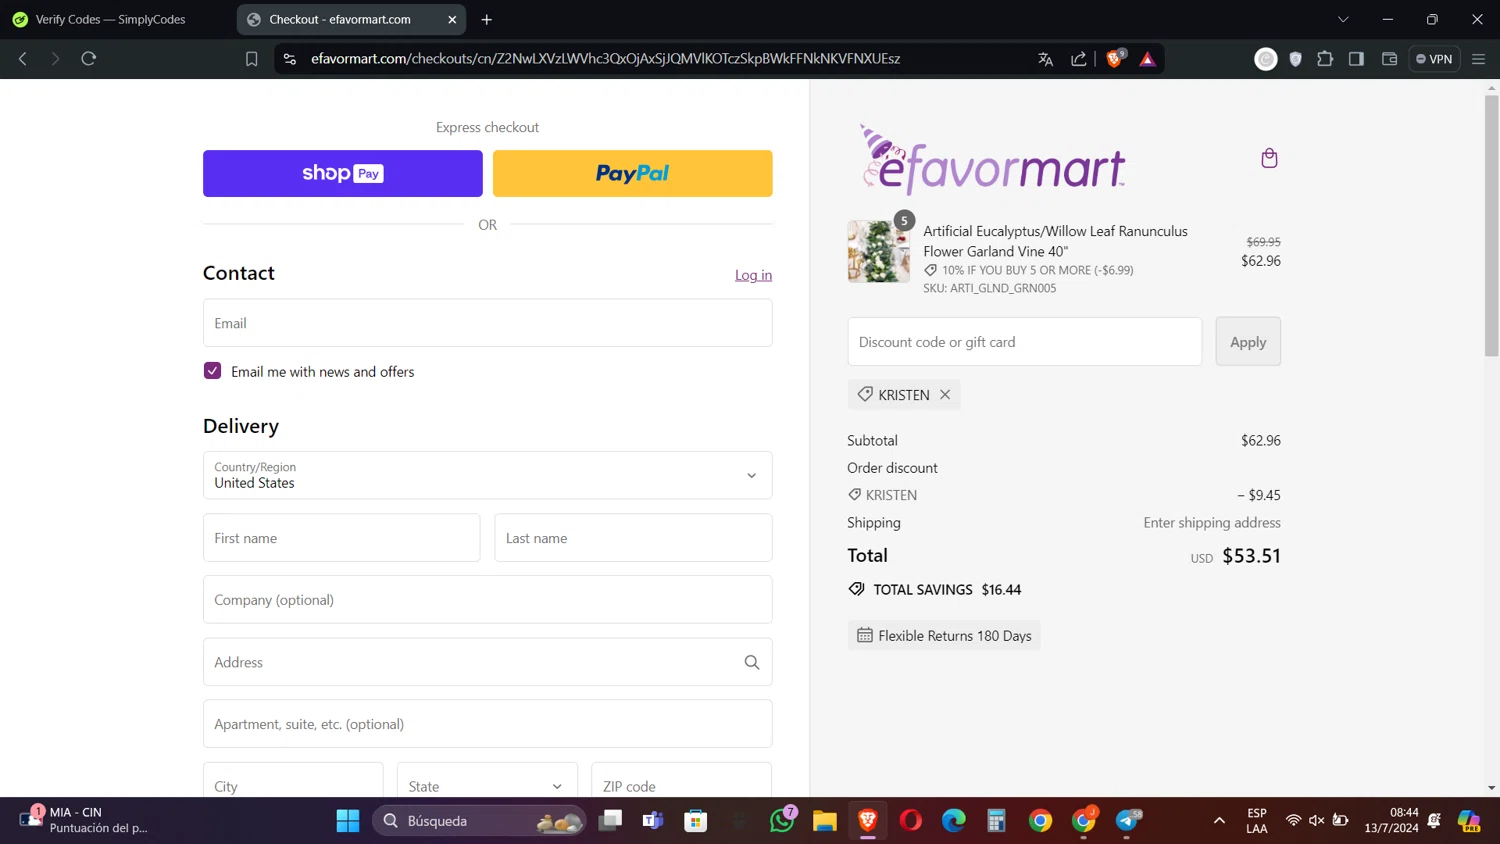Open the shopping bag cart icon
The height and width of the screenshot is (844, 1500).
coord(1269,158)
